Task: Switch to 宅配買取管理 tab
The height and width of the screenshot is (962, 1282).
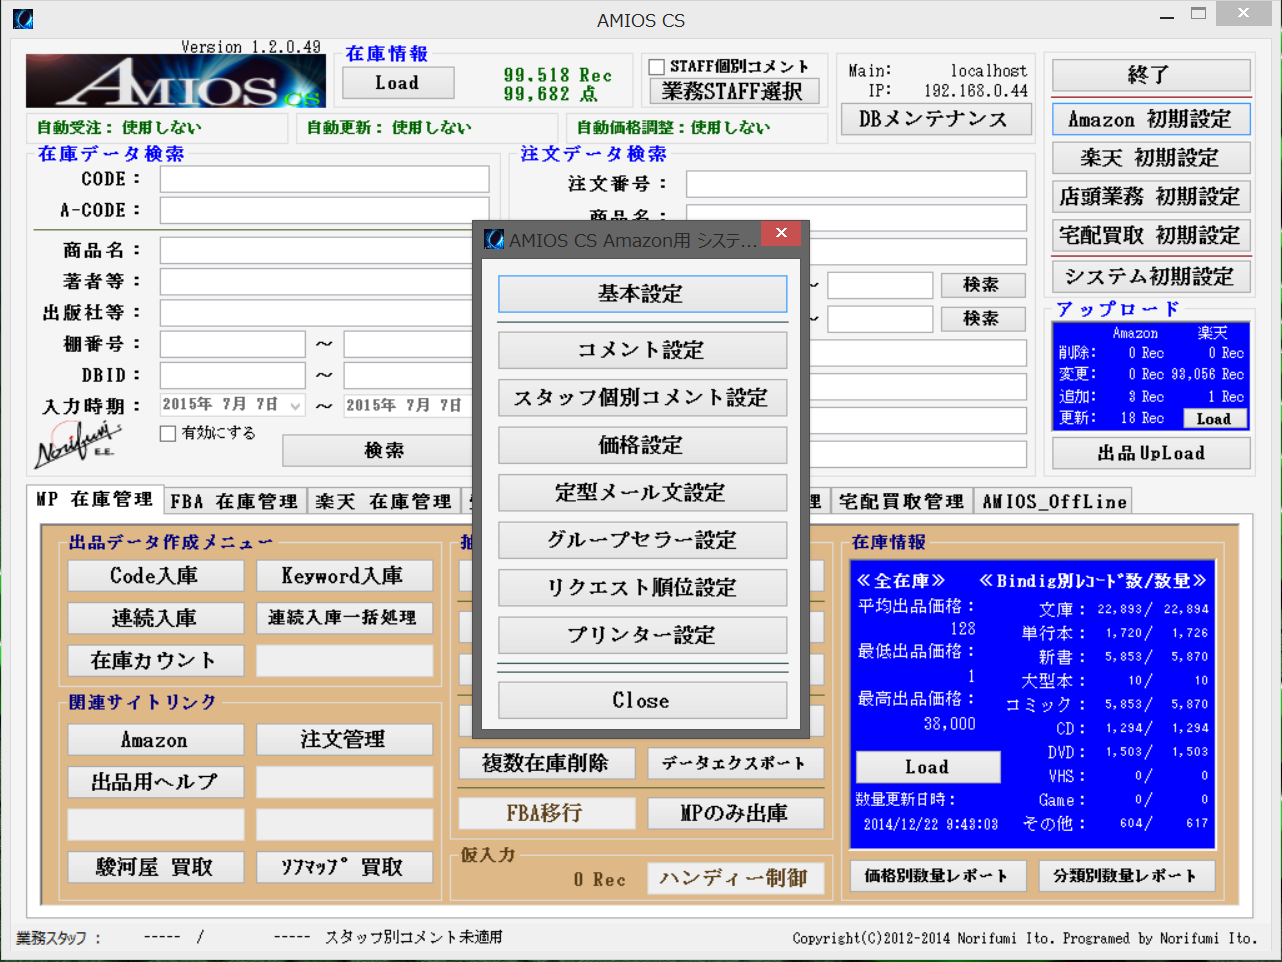Action: tap(901, 501)
